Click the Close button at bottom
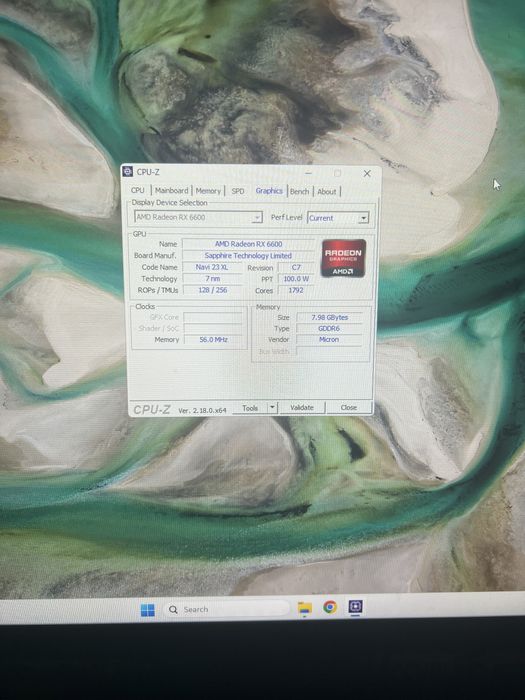This screenshot has width=525, height=700. pos(349,408)
